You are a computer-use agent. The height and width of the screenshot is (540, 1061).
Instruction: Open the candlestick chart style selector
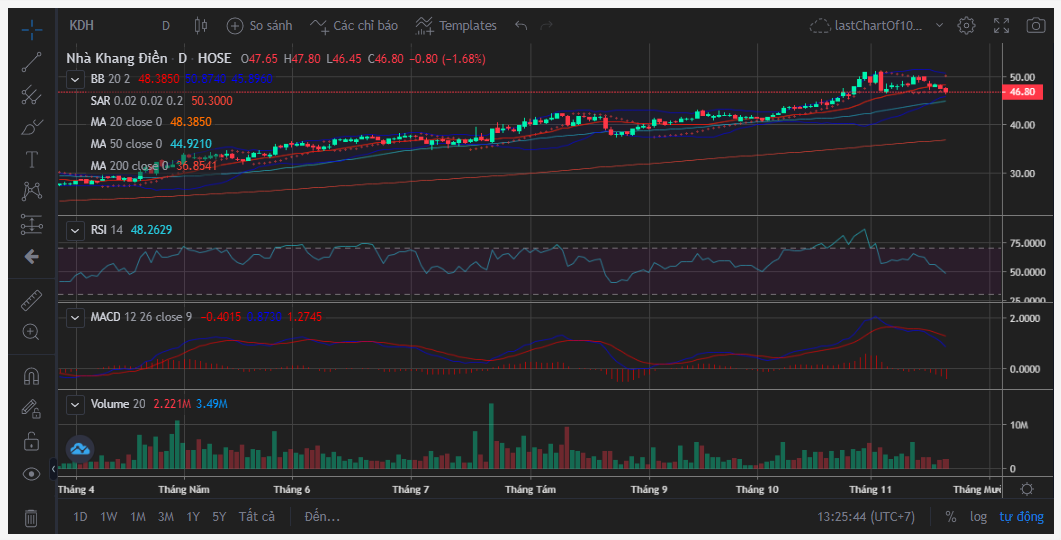point(200,25)
